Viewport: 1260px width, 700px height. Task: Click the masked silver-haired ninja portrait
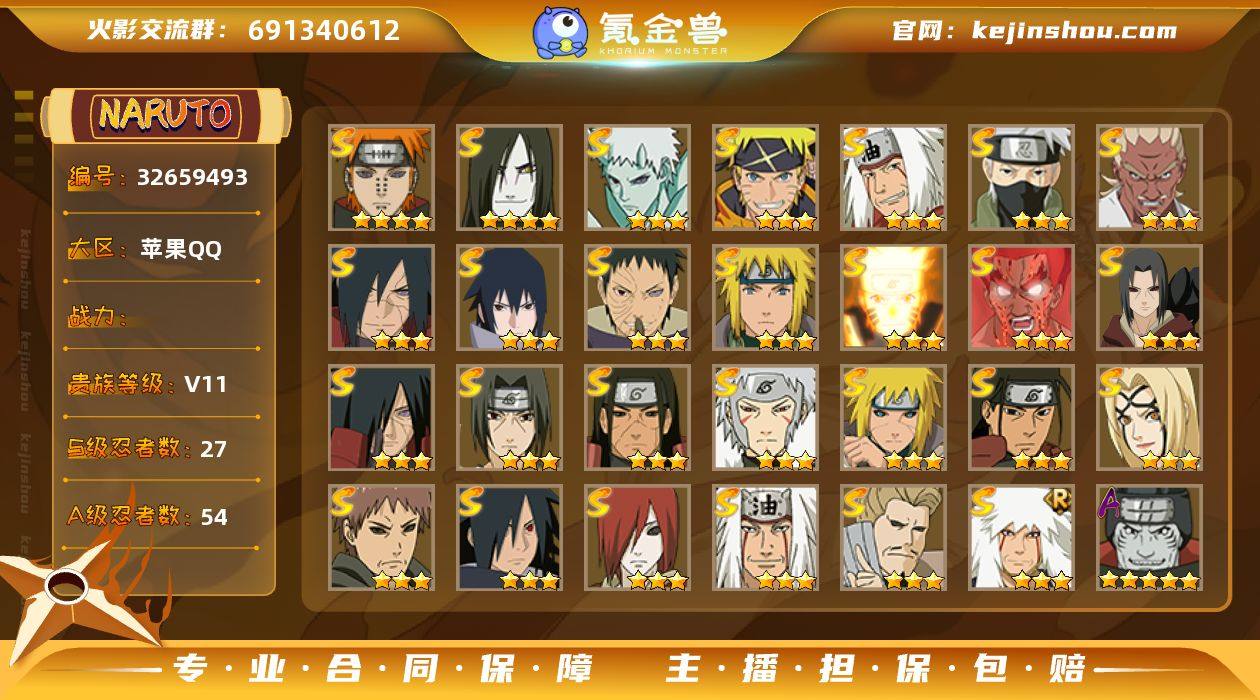[1021, 178]
